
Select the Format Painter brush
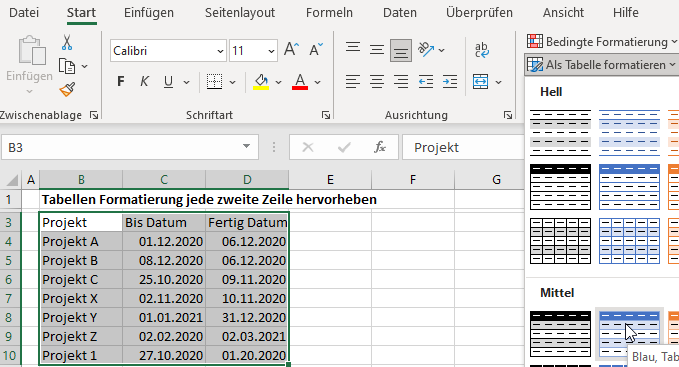(x=67, y=90)
